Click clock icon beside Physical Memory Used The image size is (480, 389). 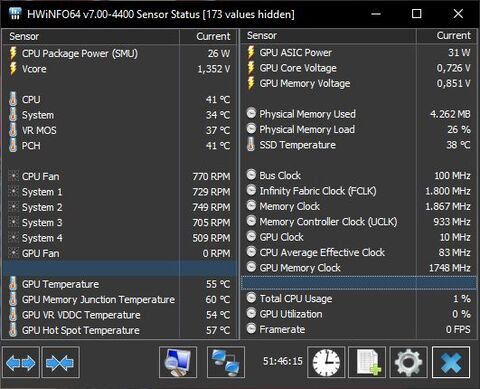(251, 113)
